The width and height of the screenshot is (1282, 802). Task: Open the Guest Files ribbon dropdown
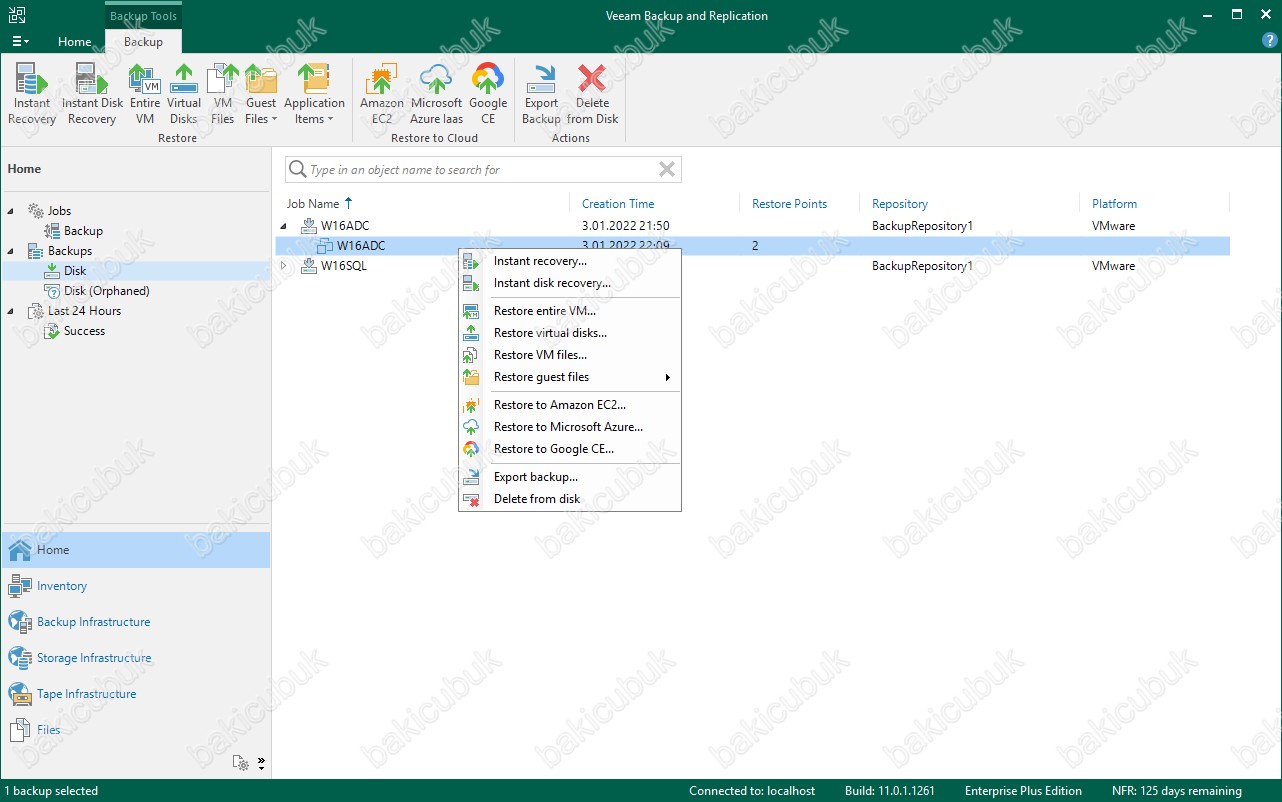(x=261, y=94)
